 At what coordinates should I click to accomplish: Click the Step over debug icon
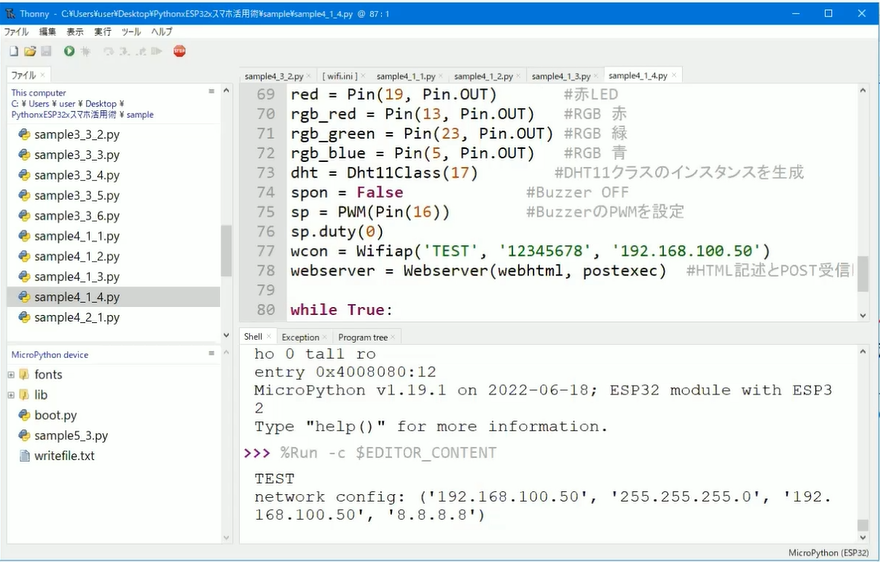[108, 51]
